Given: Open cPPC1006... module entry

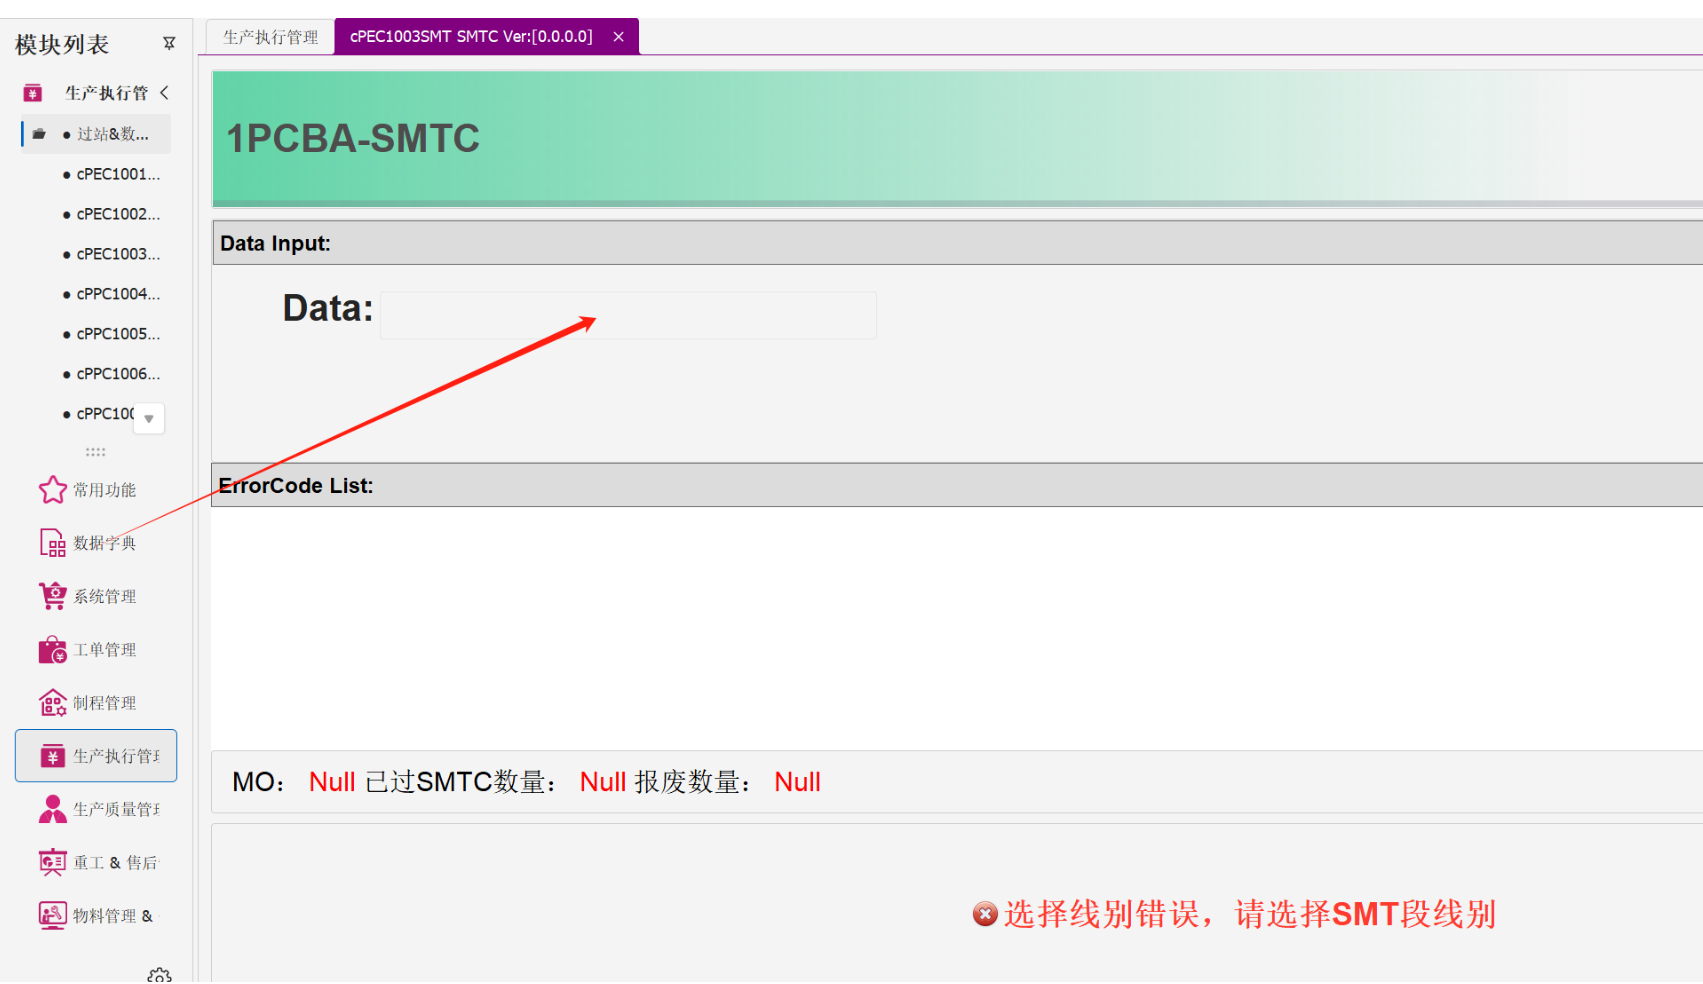Looking at the screenshot, I should pyautogui.click(x=118, y=374).
